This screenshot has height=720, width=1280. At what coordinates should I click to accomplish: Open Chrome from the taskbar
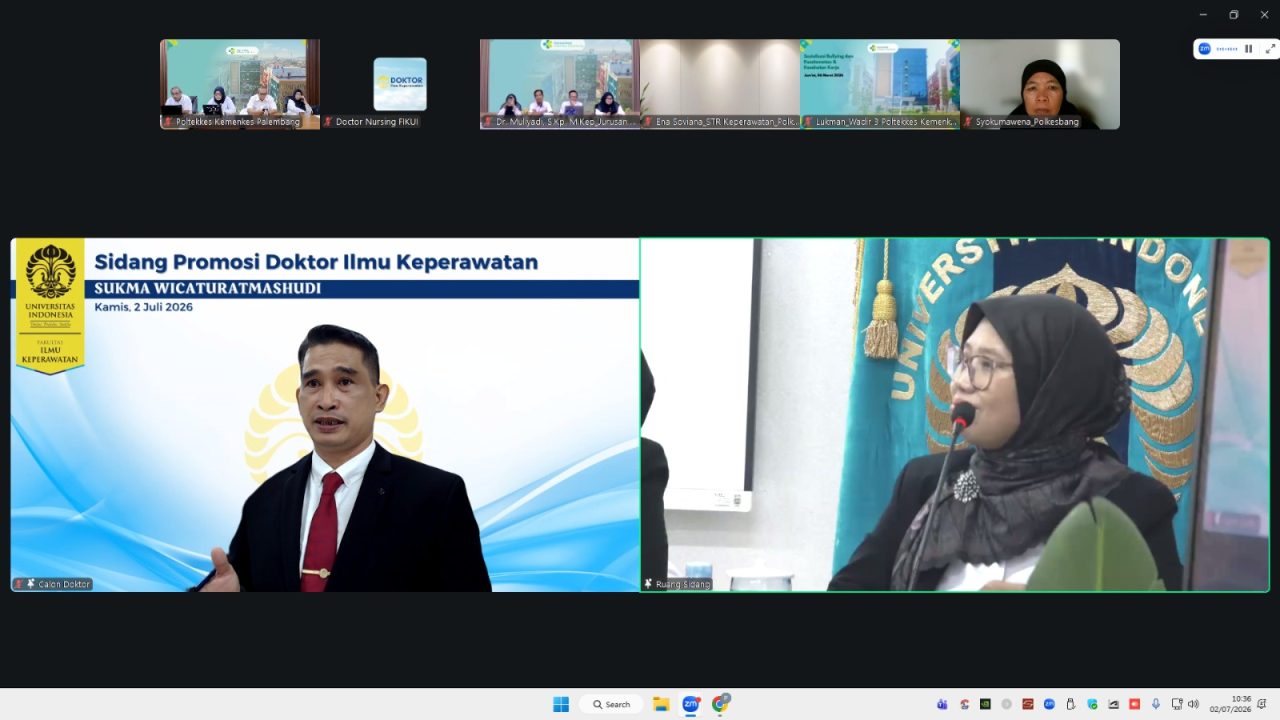[721, 704]
